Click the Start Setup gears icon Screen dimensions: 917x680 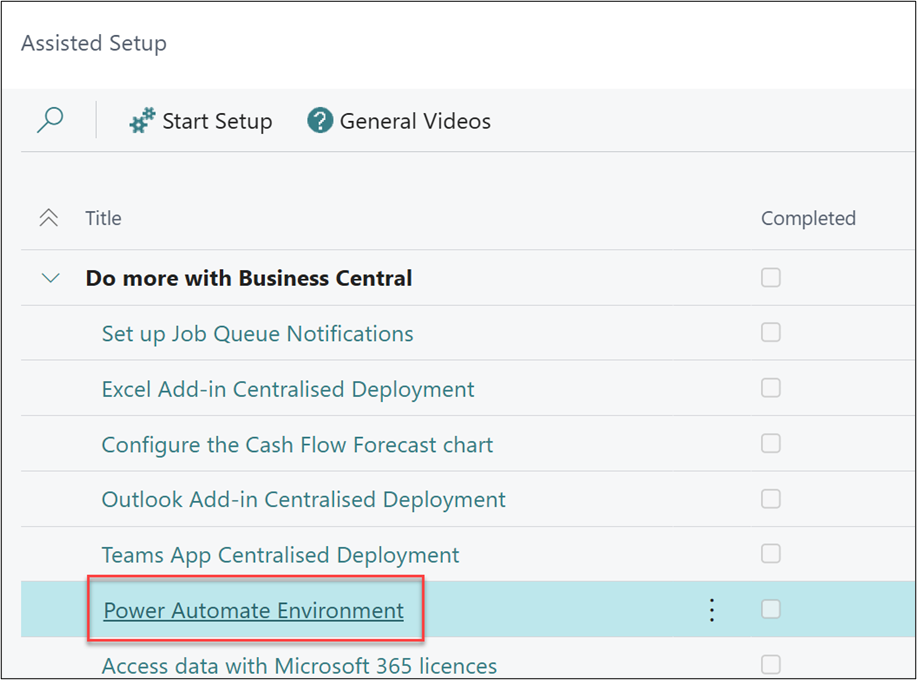[x=143, y=121]
